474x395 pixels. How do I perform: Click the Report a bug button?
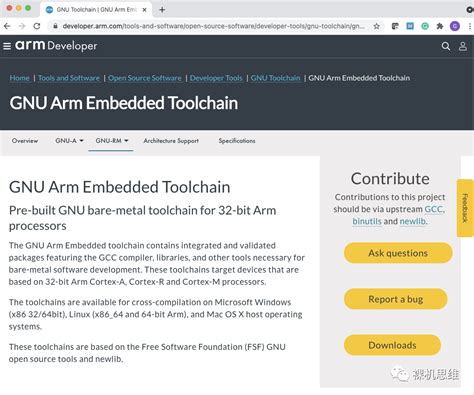coord(395,299)
